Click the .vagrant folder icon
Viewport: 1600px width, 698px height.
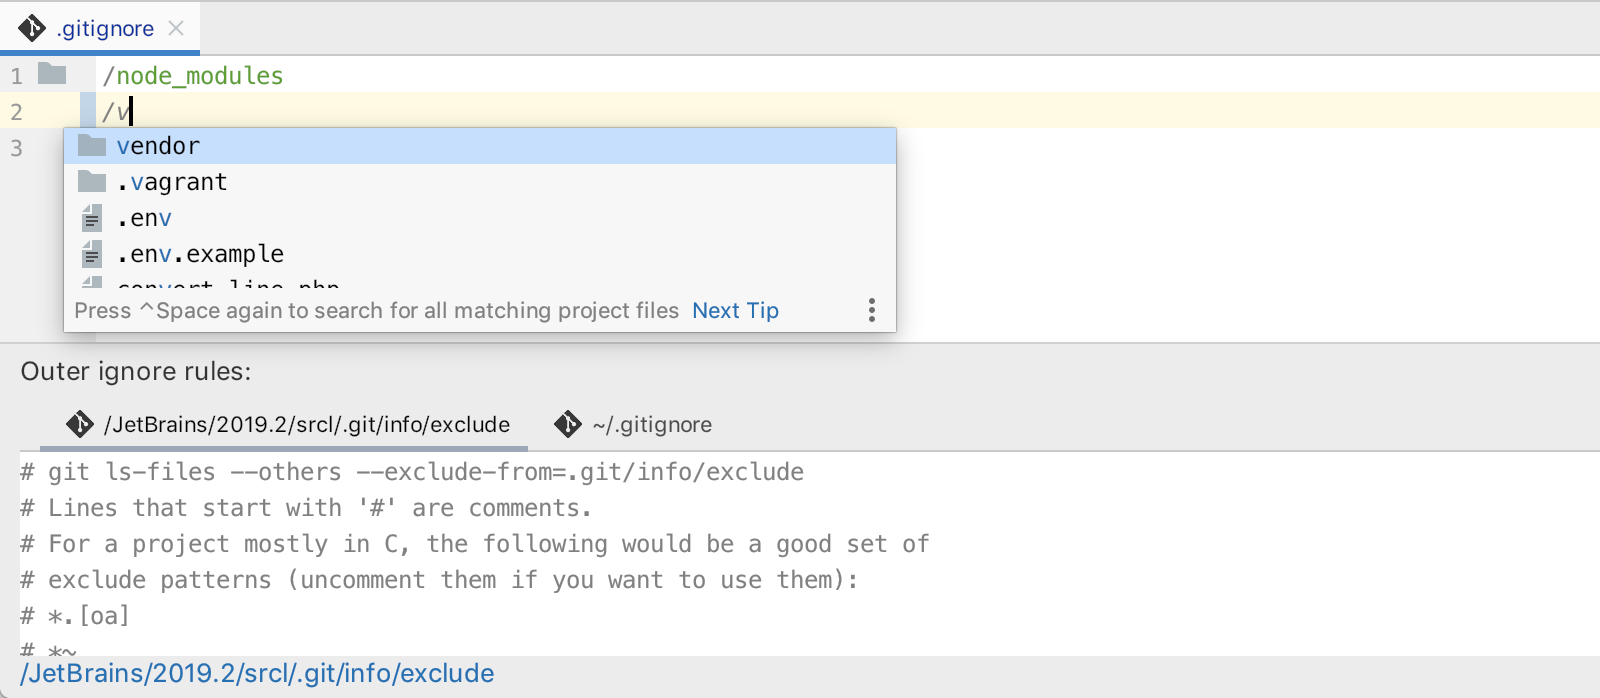tap(92, 182)
